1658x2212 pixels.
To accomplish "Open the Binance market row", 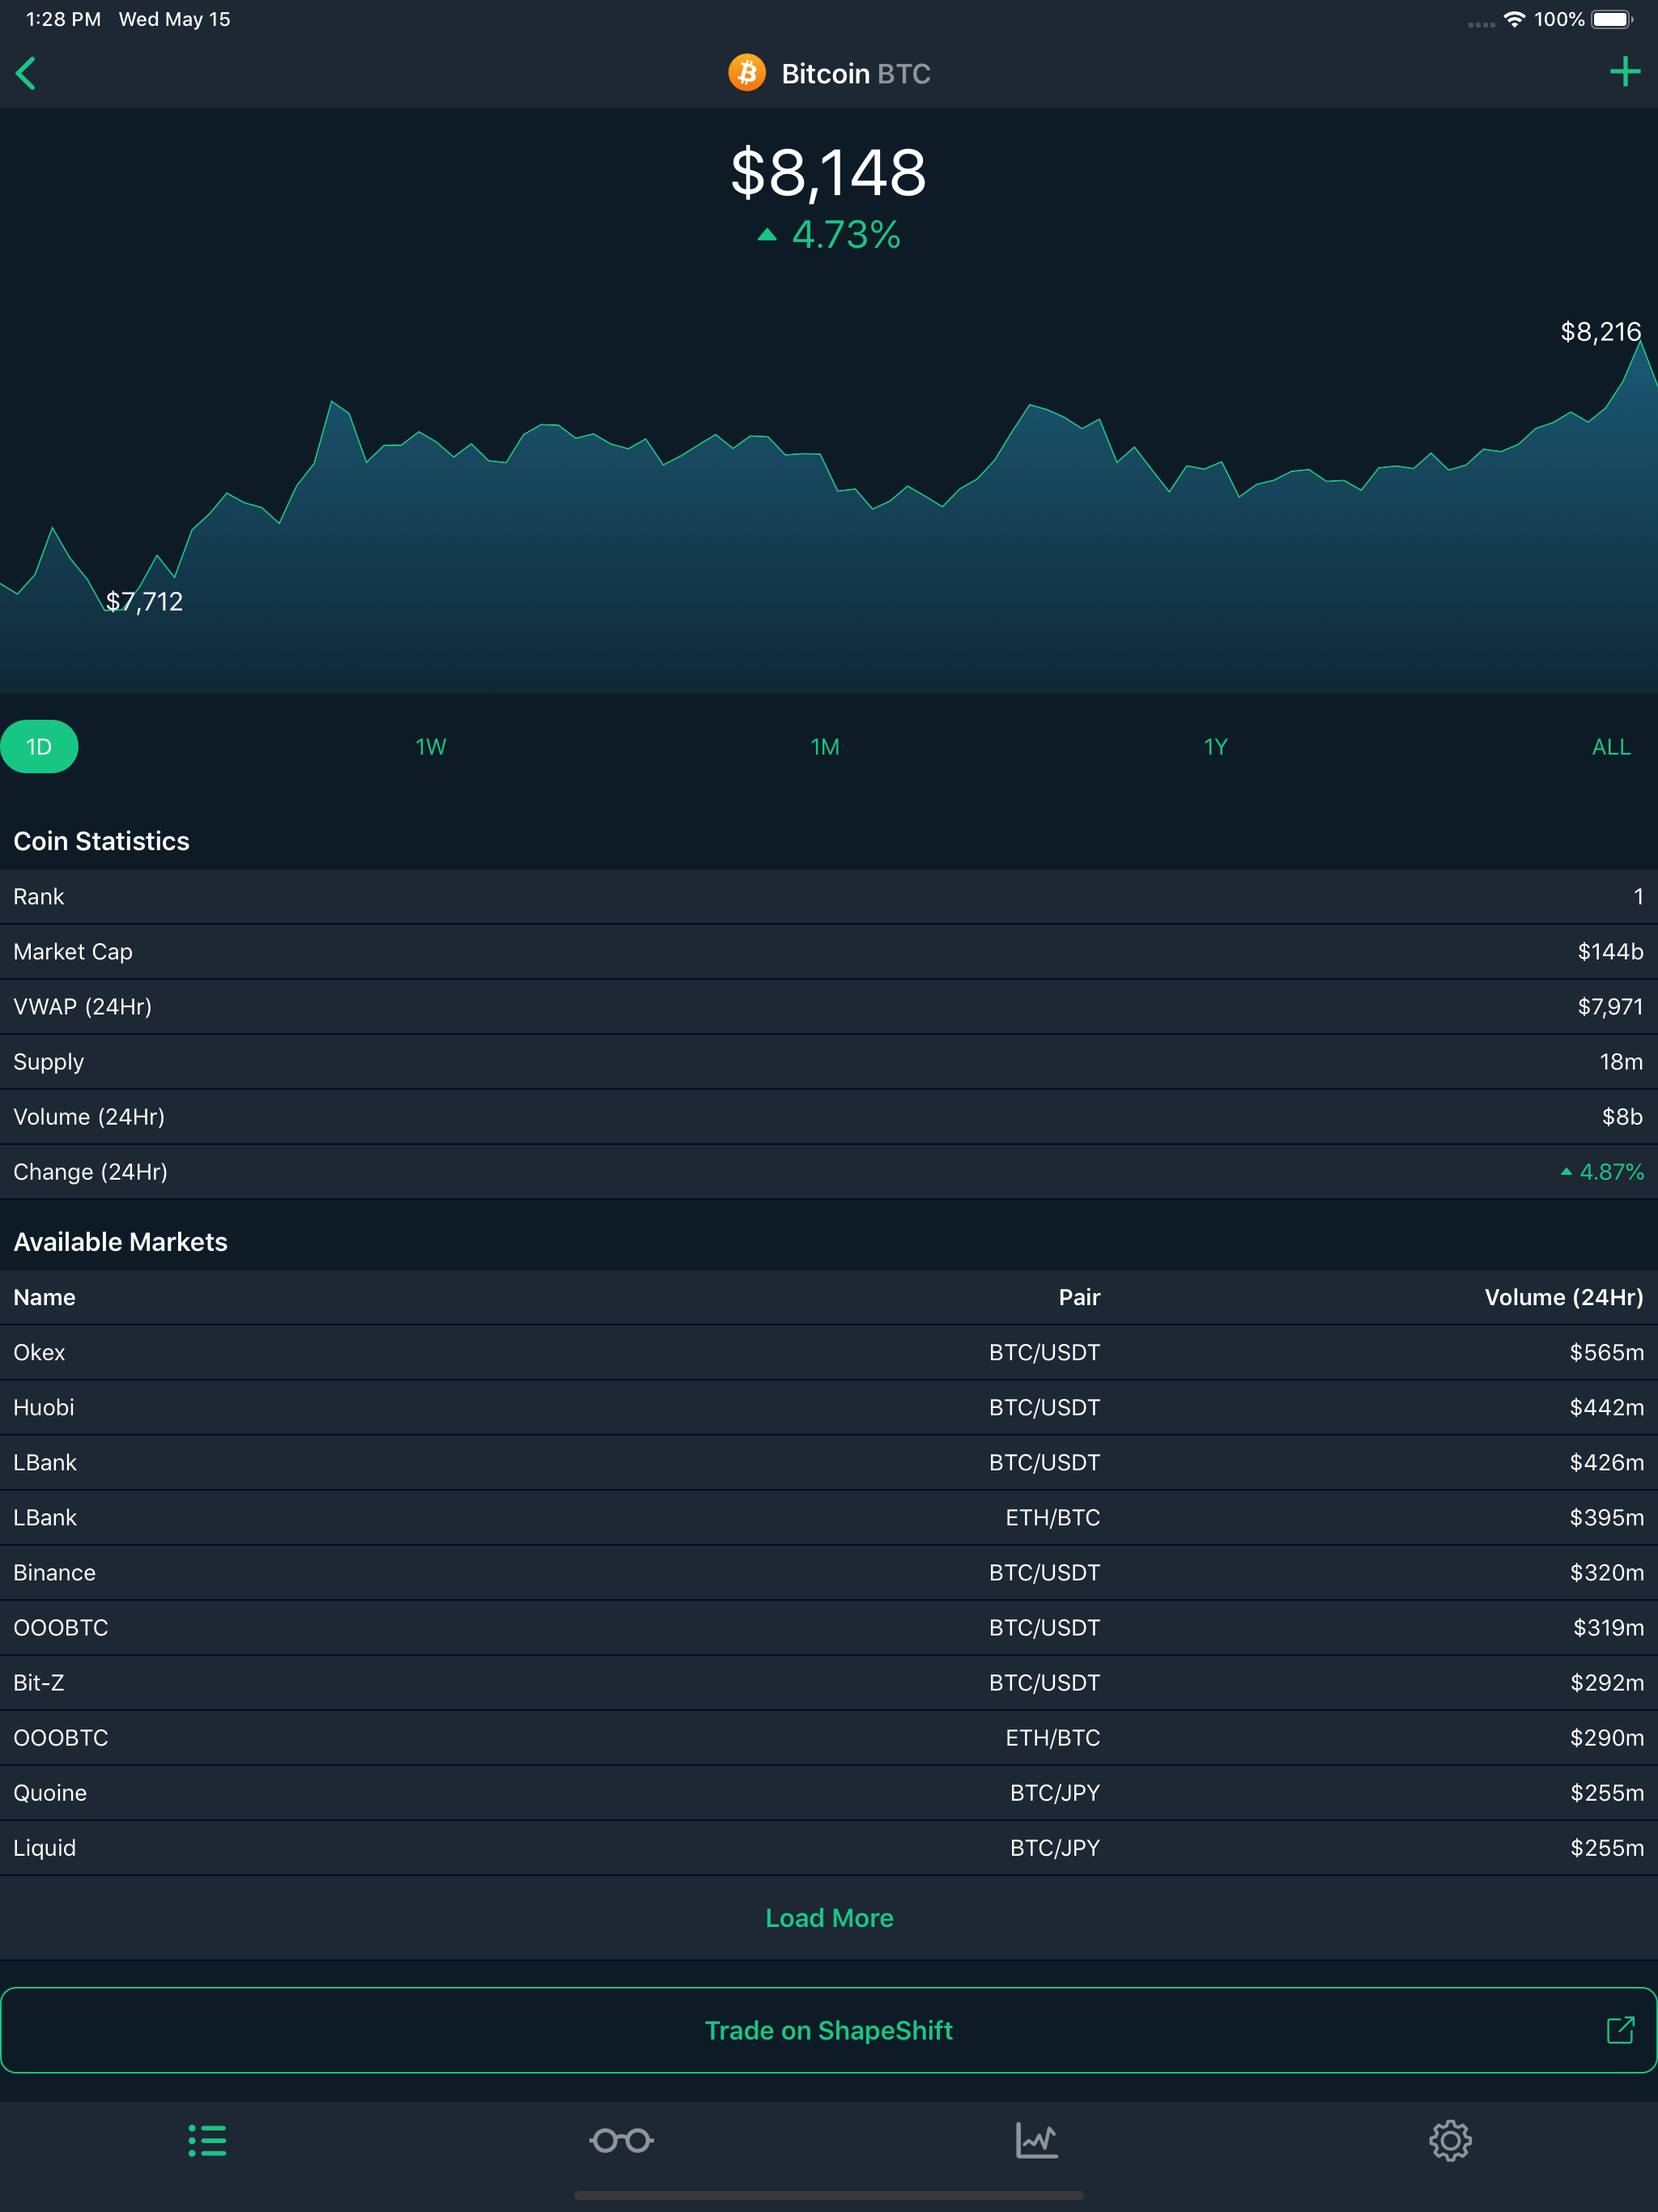I will [829, 1573].
